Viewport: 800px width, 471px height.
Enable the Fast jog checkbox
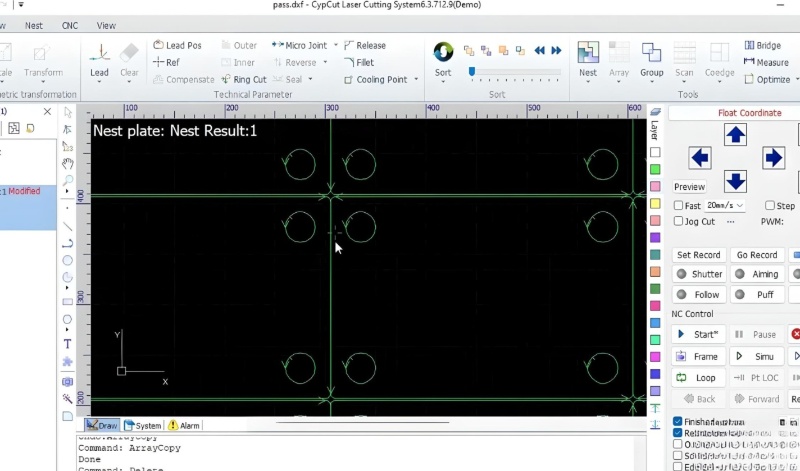[680, 206]
